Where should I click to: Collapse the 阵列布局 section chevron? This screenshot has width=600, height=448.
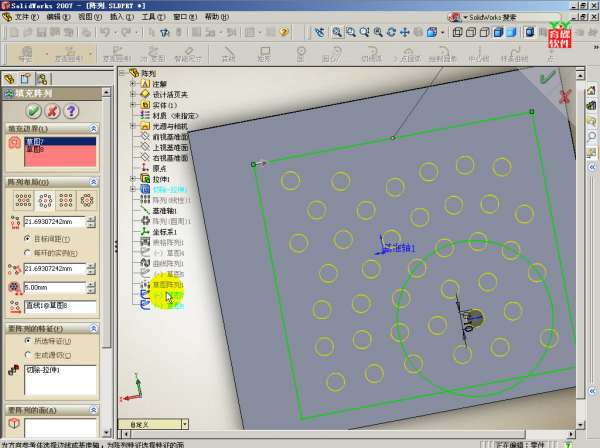93,182
